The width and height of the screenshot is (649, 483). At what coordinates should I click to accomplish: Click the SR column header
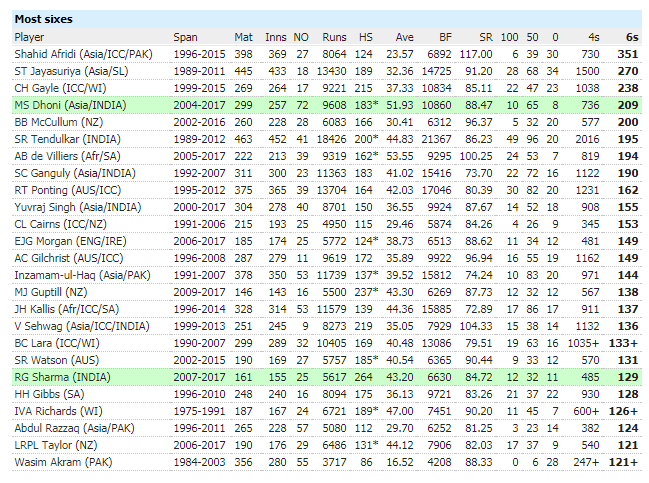coord(486,37)
